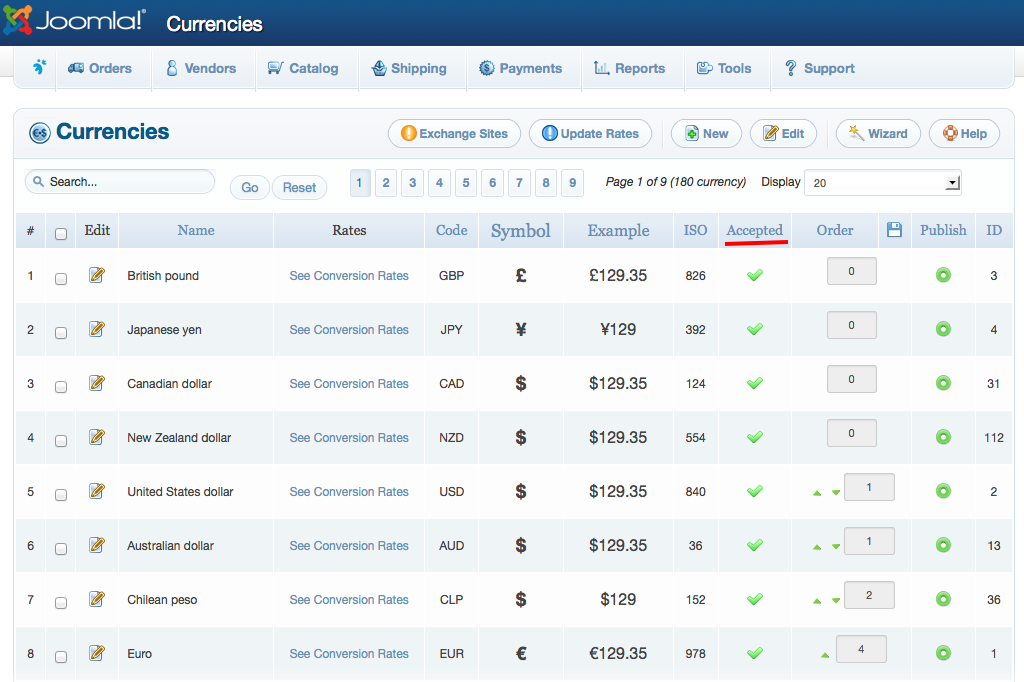Focus the Search input field
Screen dimensions: 1024x682
pos(120,182)
